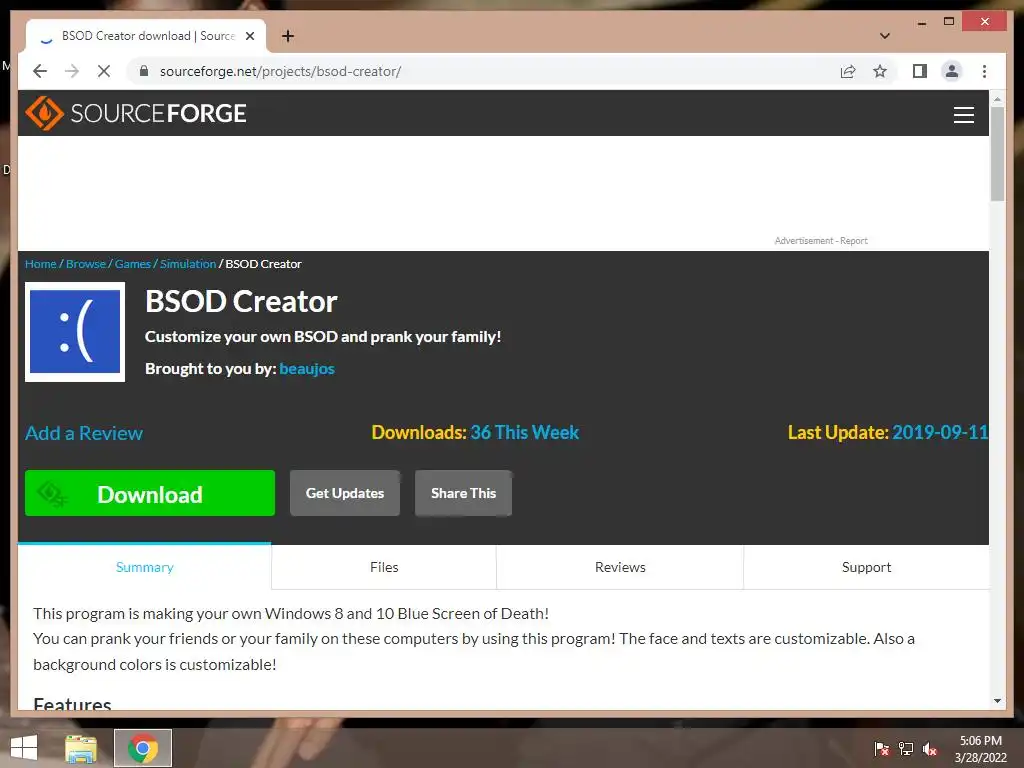Image resolution: width=1024 pixels, height=768 pixels.
Task: Click the Advertisement - Report link
Action: coord(821,241)
